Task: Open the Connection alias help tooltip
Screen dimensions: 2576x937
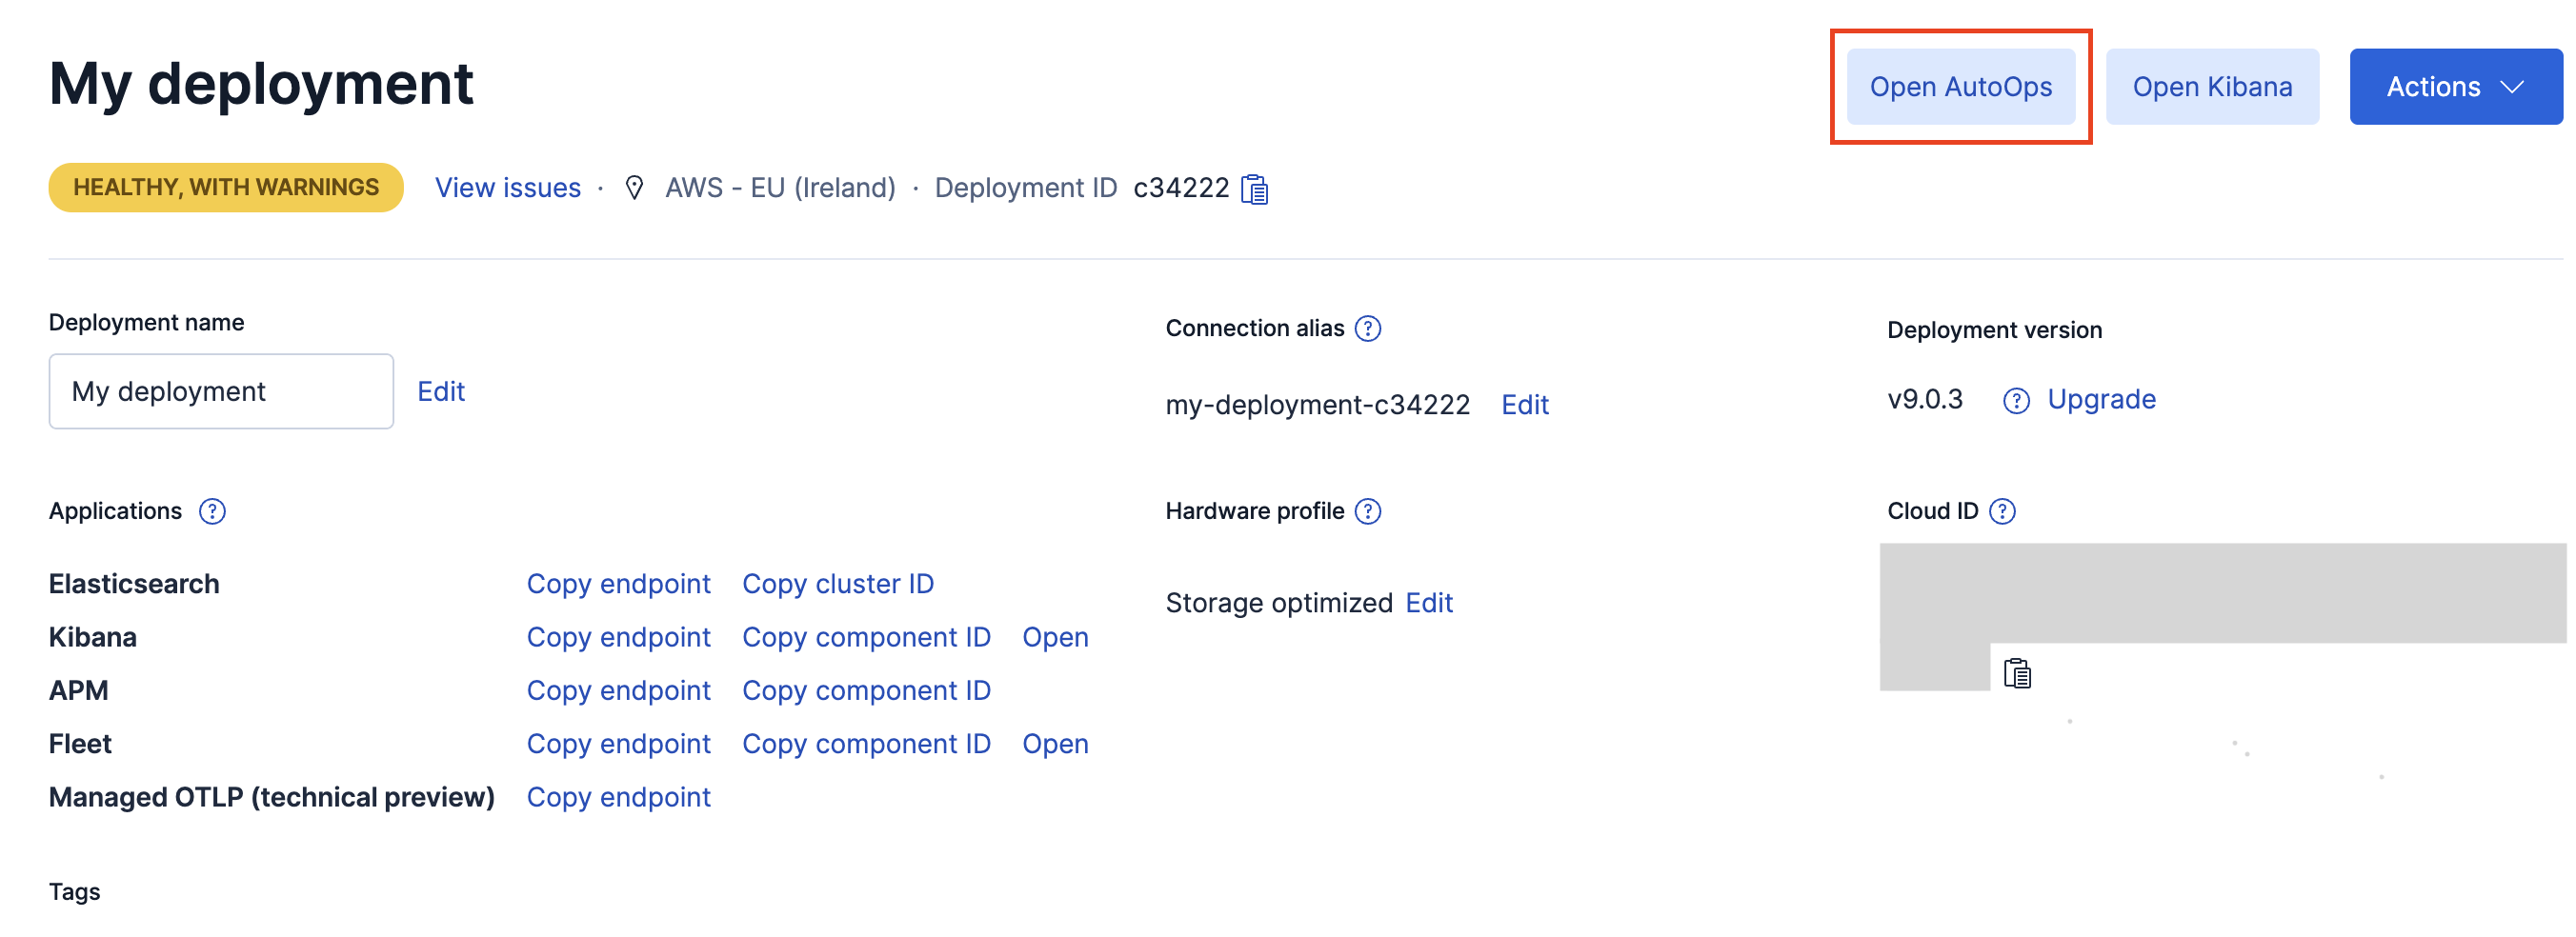Action: click(1369, 328)
